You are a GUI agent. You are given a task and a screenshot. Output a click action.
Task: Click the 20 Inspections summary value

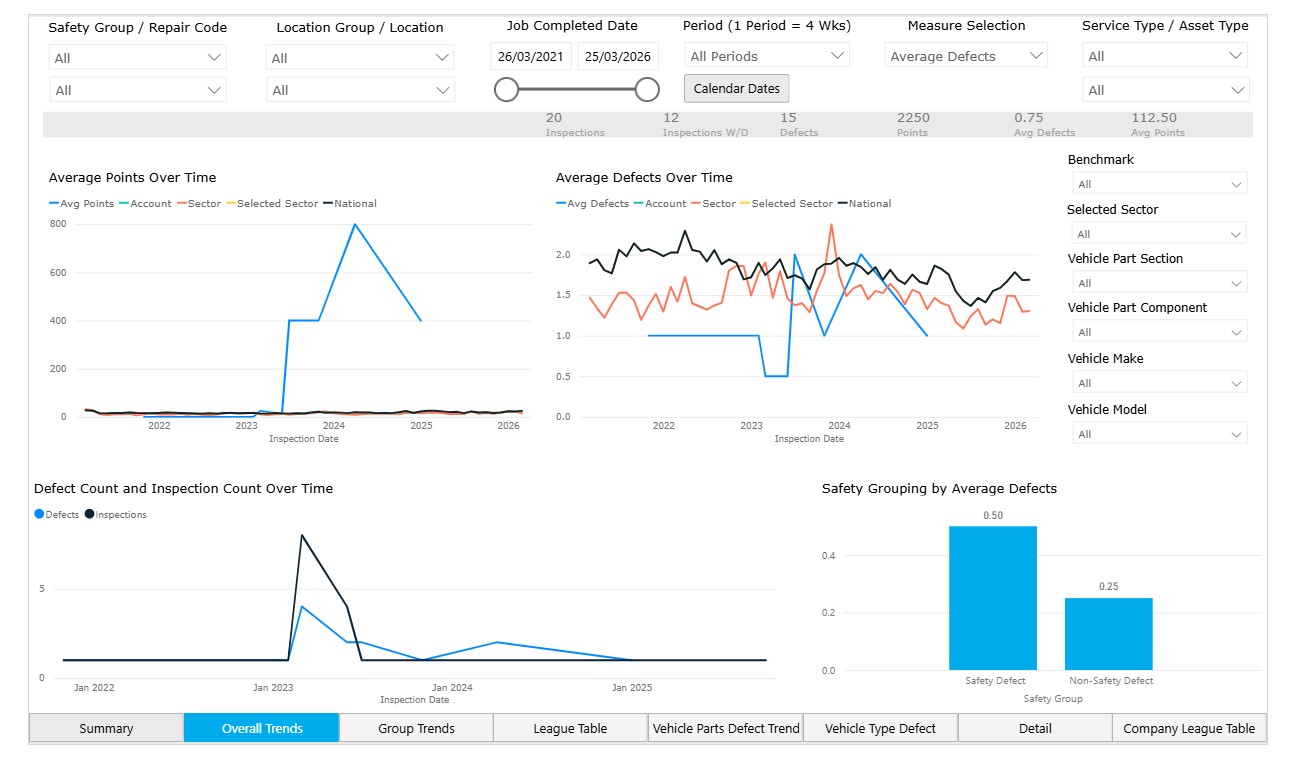(575, 124)
